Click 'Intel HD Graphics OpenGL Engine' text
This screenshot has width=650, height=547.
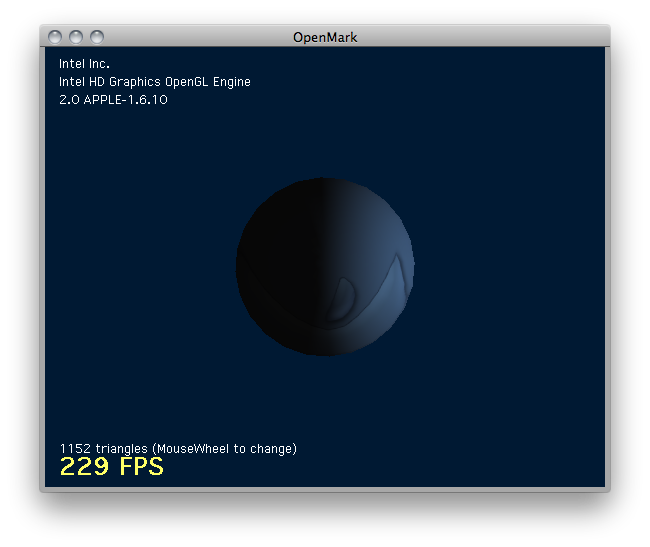(x=155, y=82)
